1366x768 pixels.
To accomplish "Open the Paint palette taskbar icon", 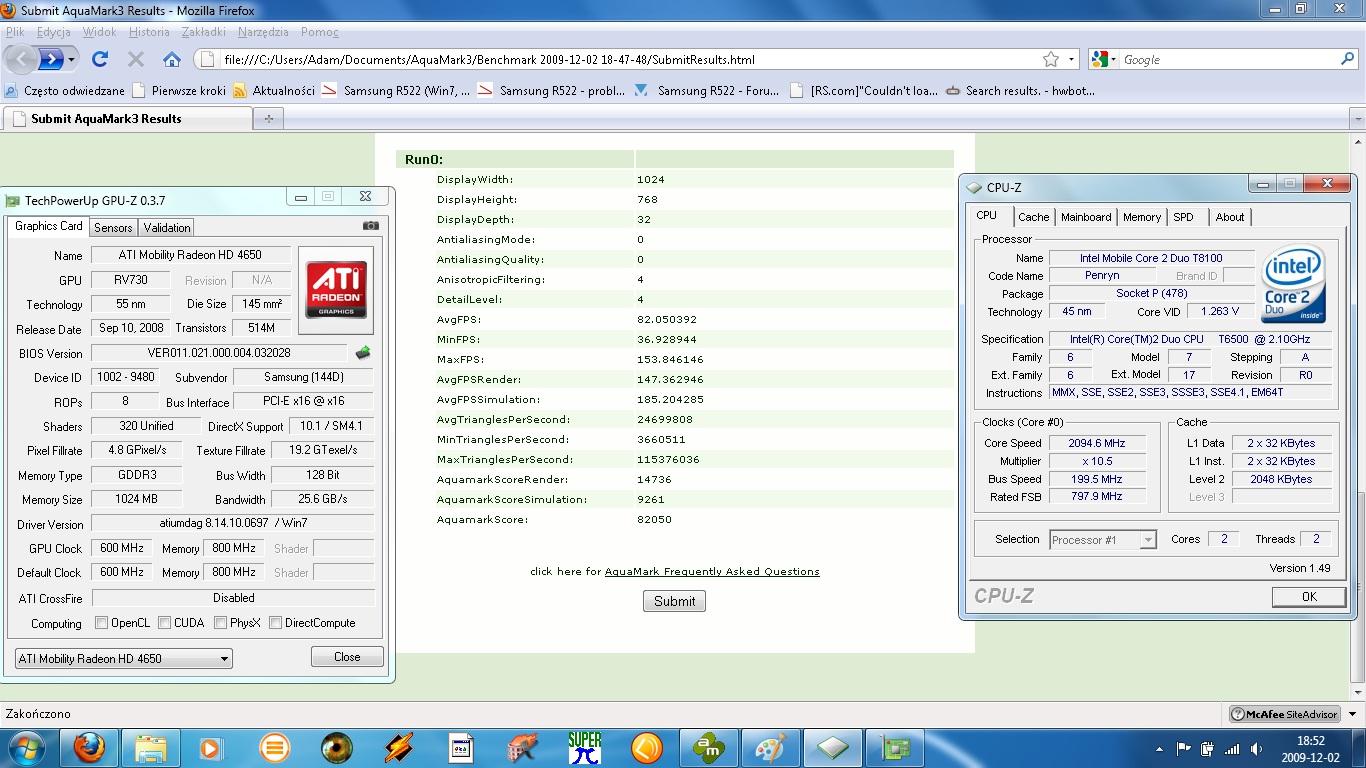I will coord(771,747).
